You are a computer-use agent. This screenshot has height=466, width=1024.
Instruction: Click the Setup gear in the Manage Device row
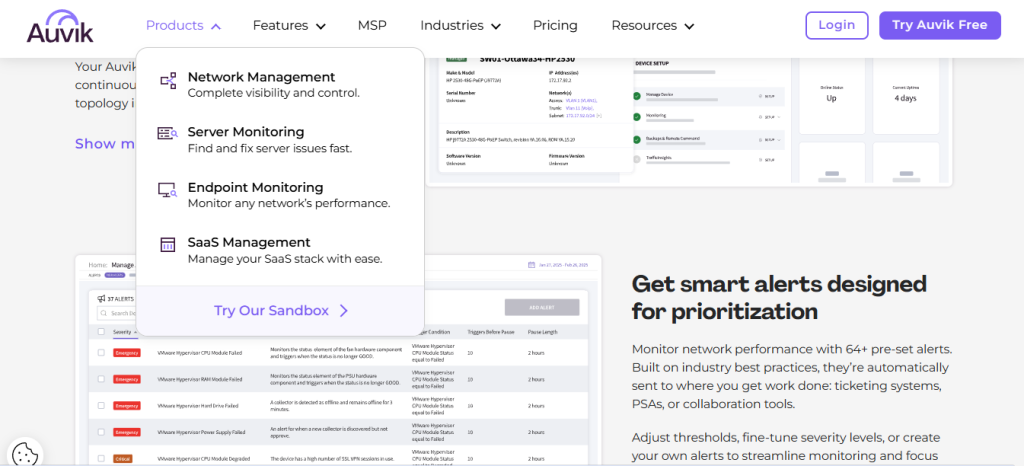click(761, 96)
